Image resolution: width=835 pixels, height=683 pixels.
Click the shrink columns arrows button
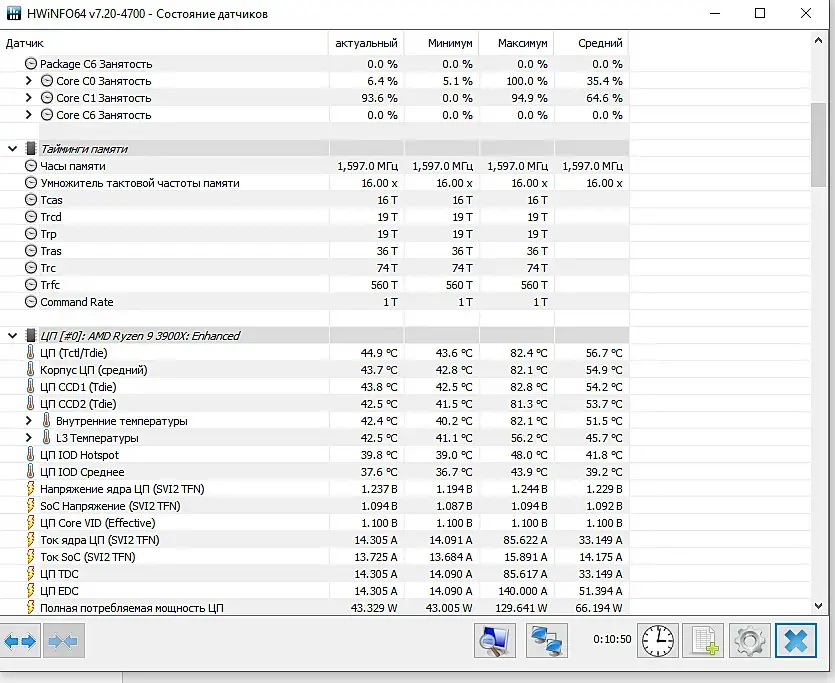[x=63, y=641]
